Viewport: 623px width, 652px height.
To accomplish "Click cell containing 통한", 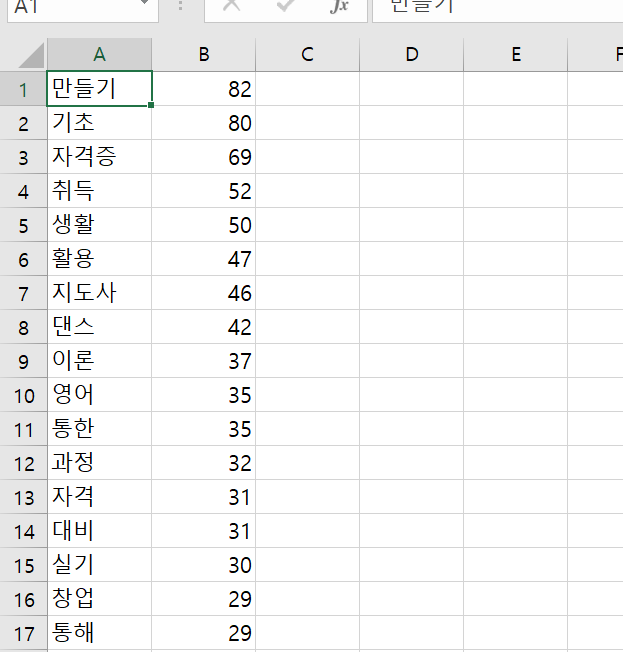I will [x=99, y=429].
